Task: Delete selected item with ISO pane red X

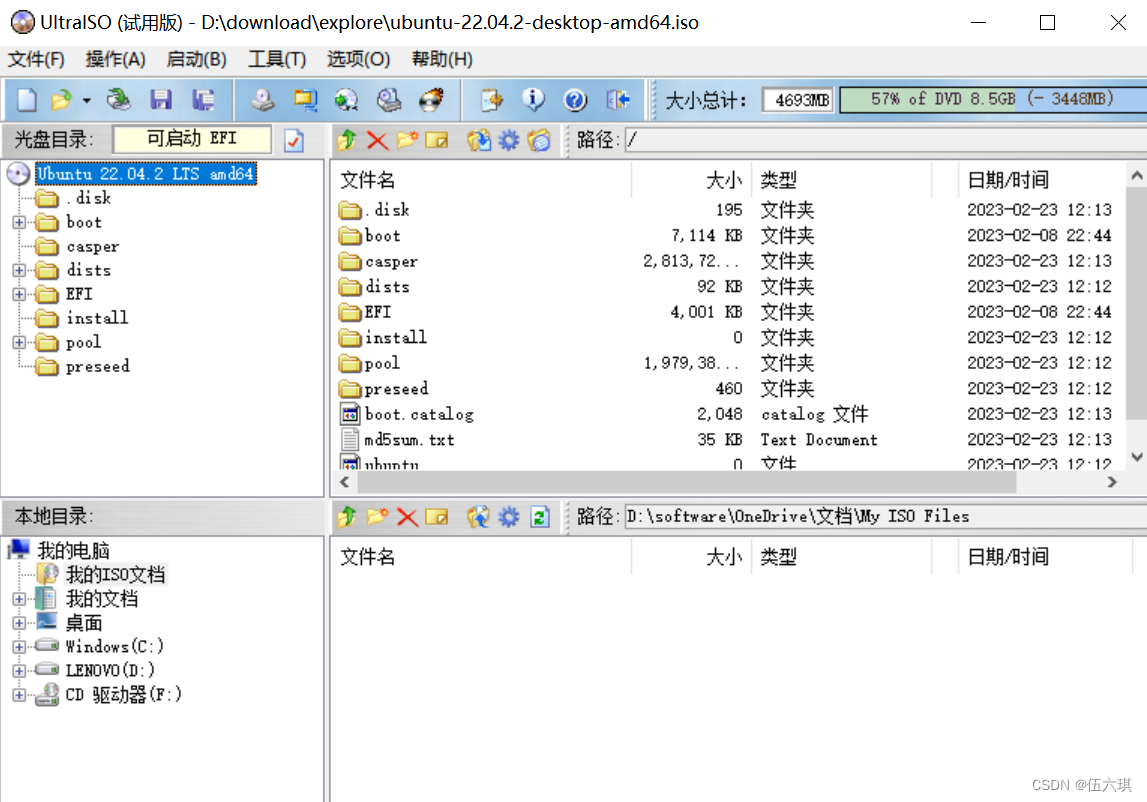Action: (377, 140)
